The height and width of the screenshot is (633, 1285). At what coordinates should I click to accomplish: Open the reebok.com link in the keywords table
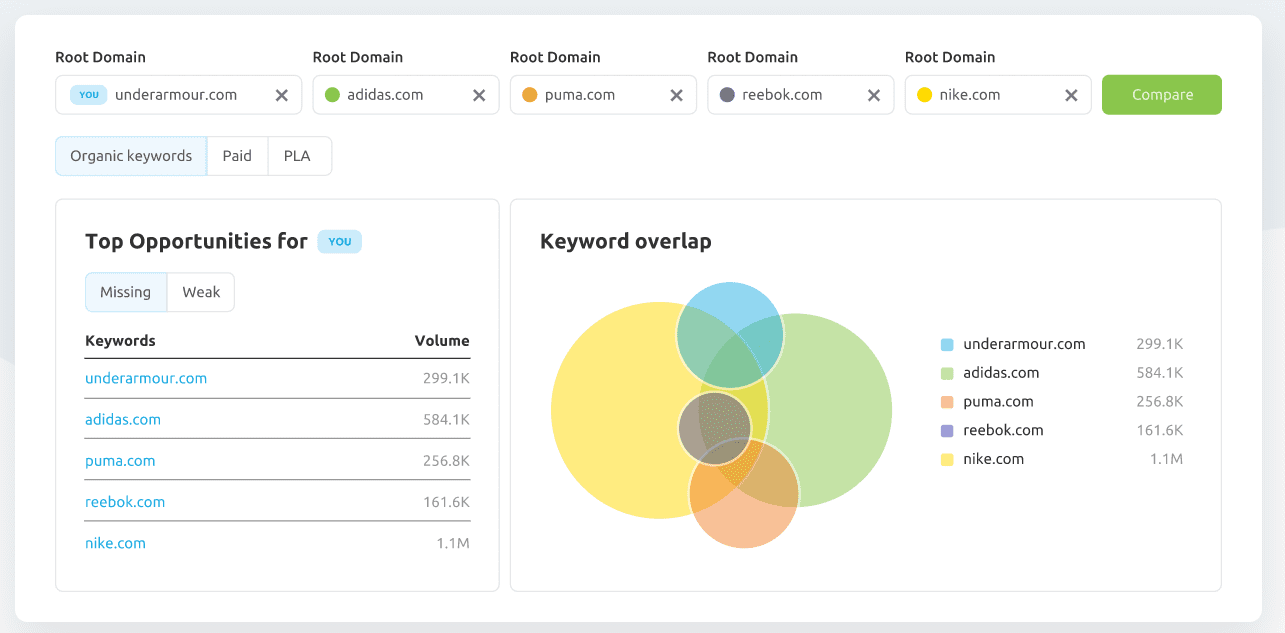click(125, 502)
